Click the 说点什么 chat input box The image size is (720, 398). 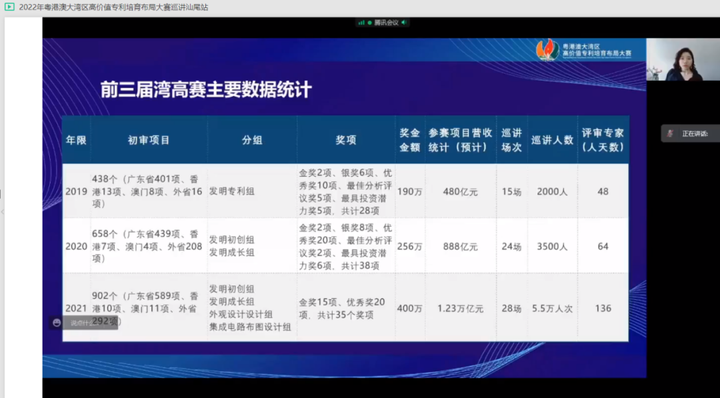tap(84, 323)
